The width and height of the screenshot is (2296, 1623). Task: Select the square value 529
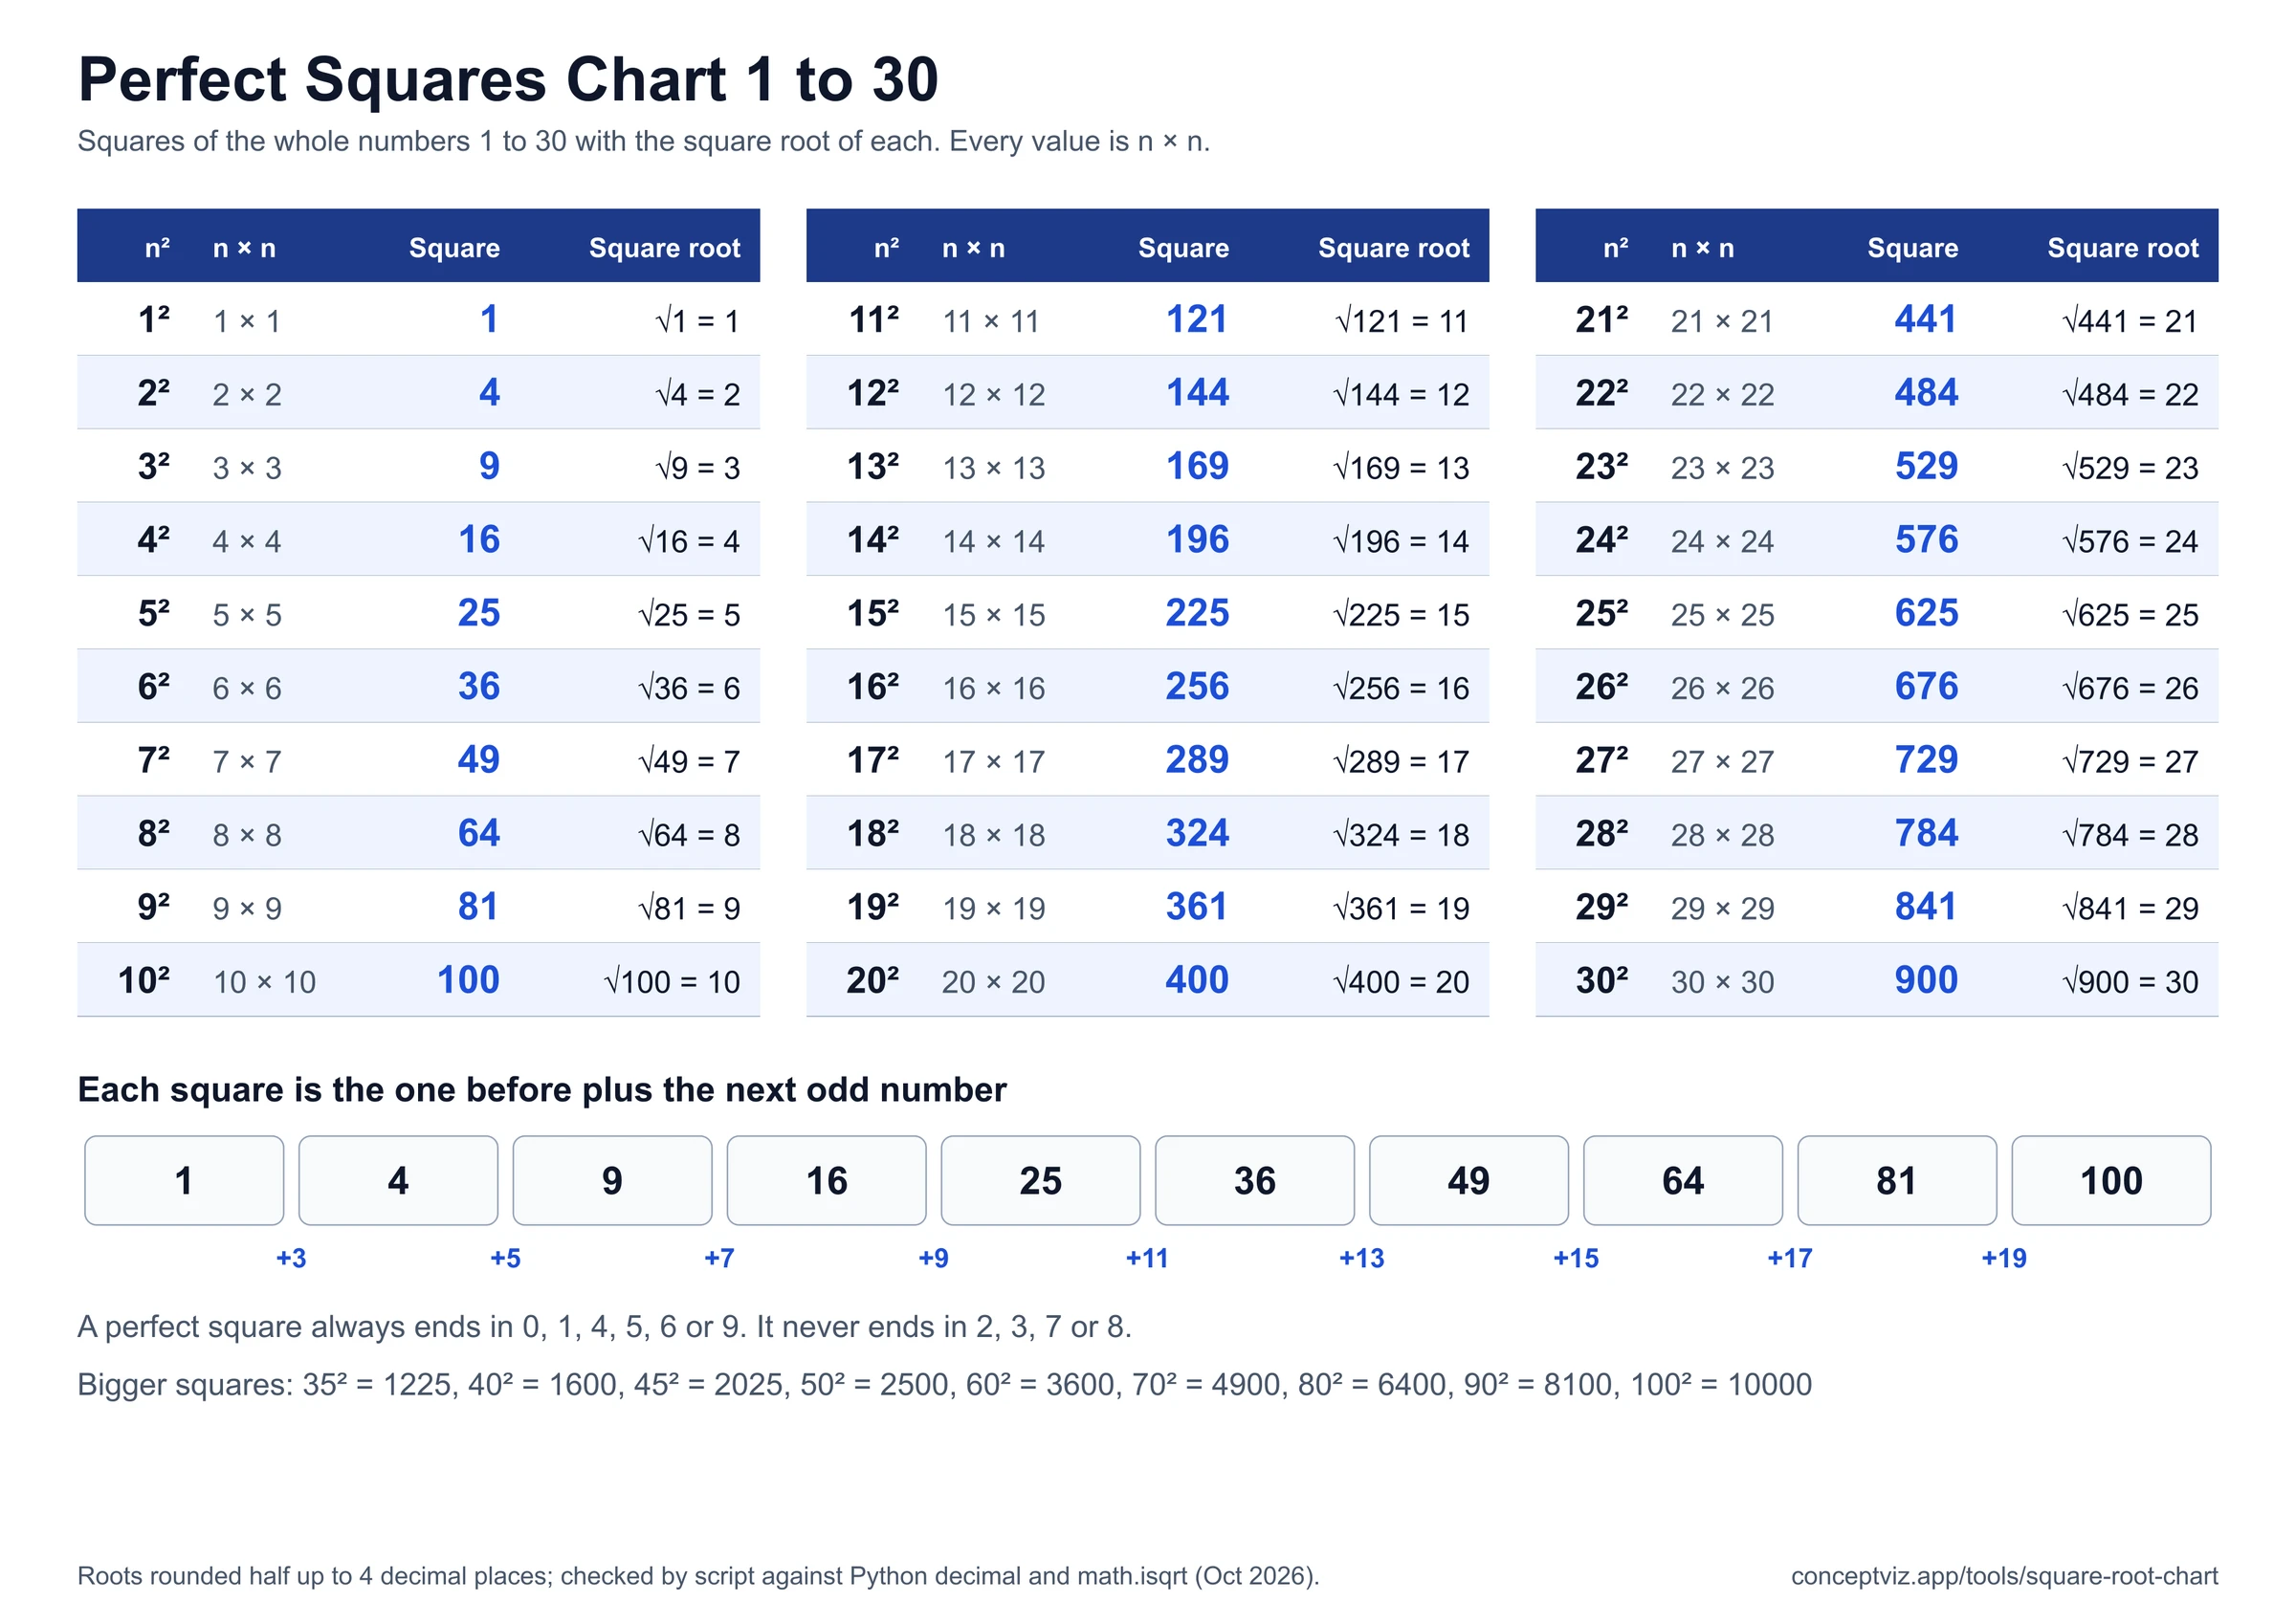1926,466
